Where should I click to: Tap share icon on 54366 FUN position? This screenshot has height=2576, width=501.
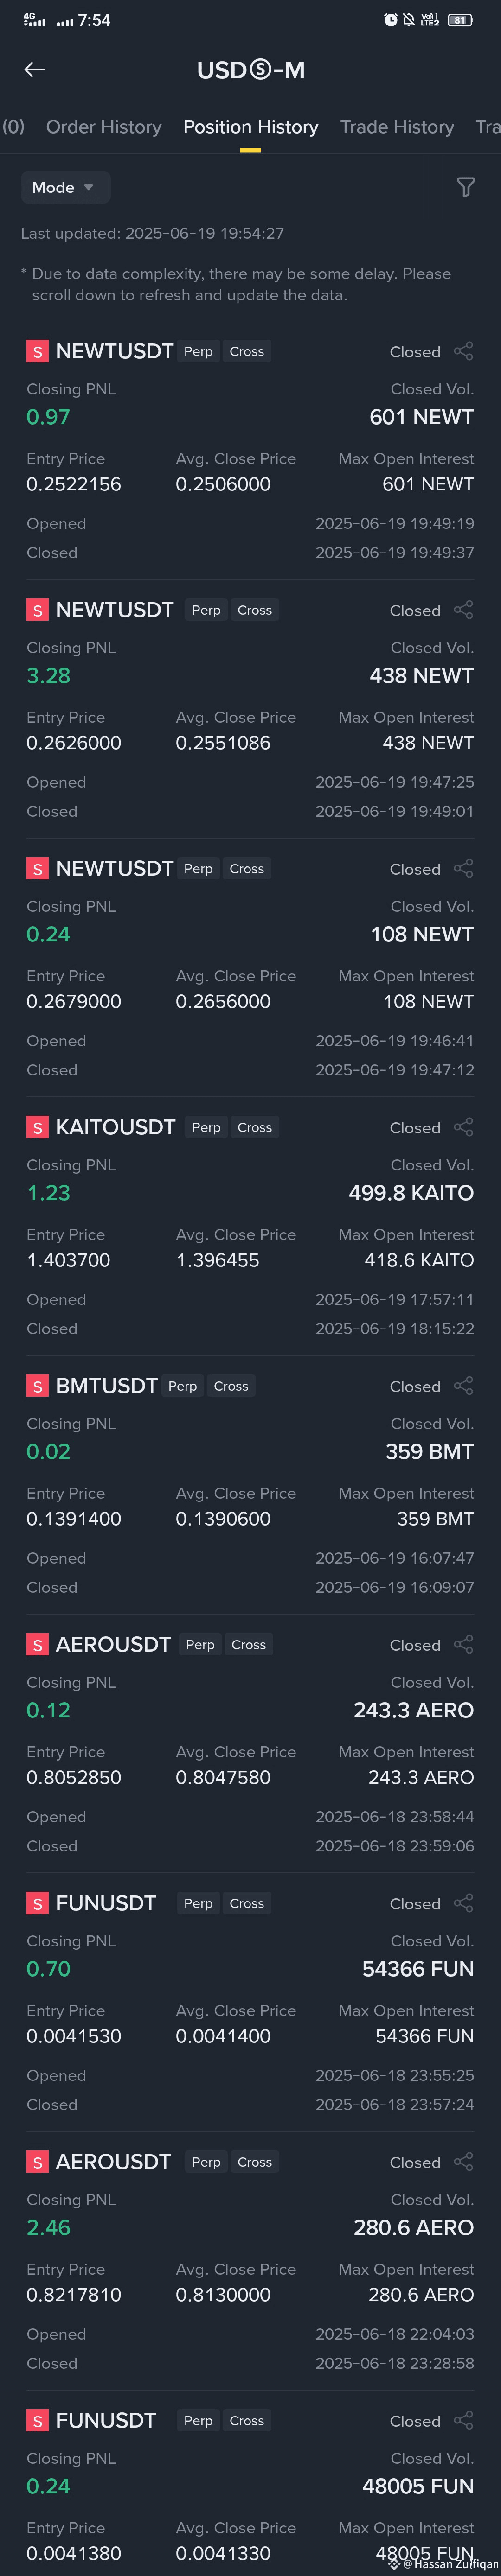point(463,1903)
